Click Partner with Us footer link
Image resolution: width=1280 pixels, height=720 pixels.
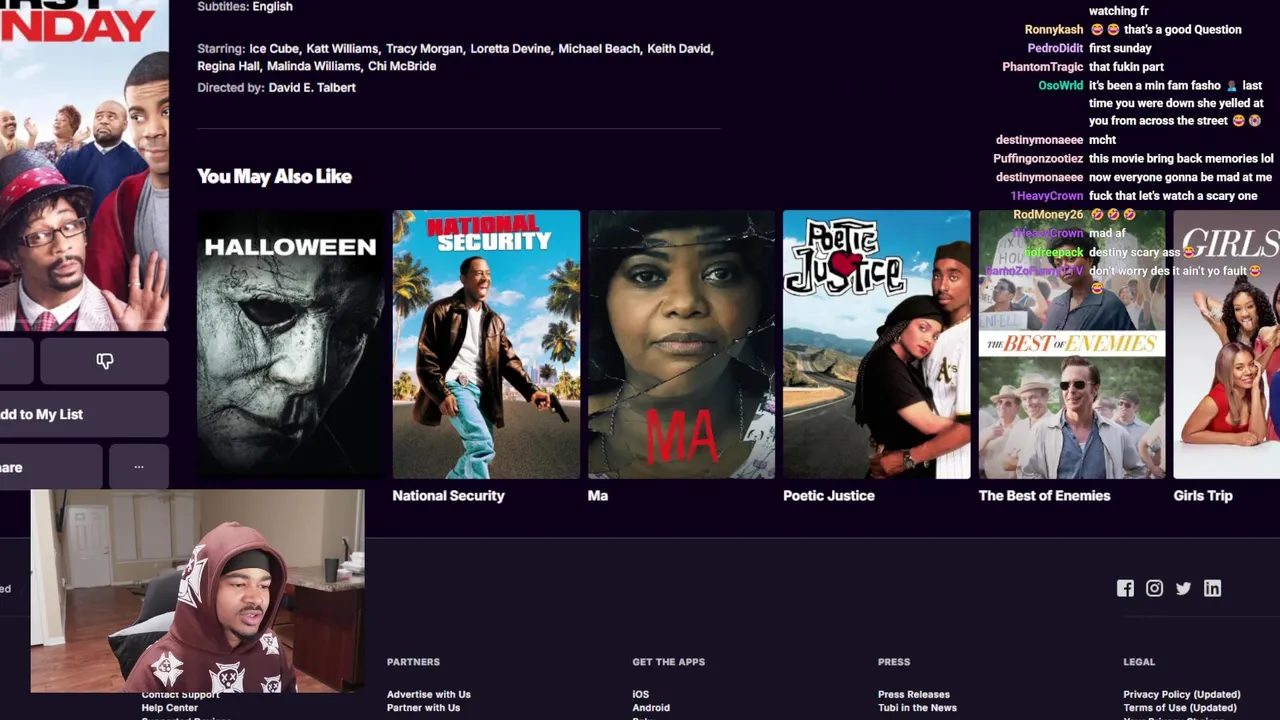tap(424, 708)
